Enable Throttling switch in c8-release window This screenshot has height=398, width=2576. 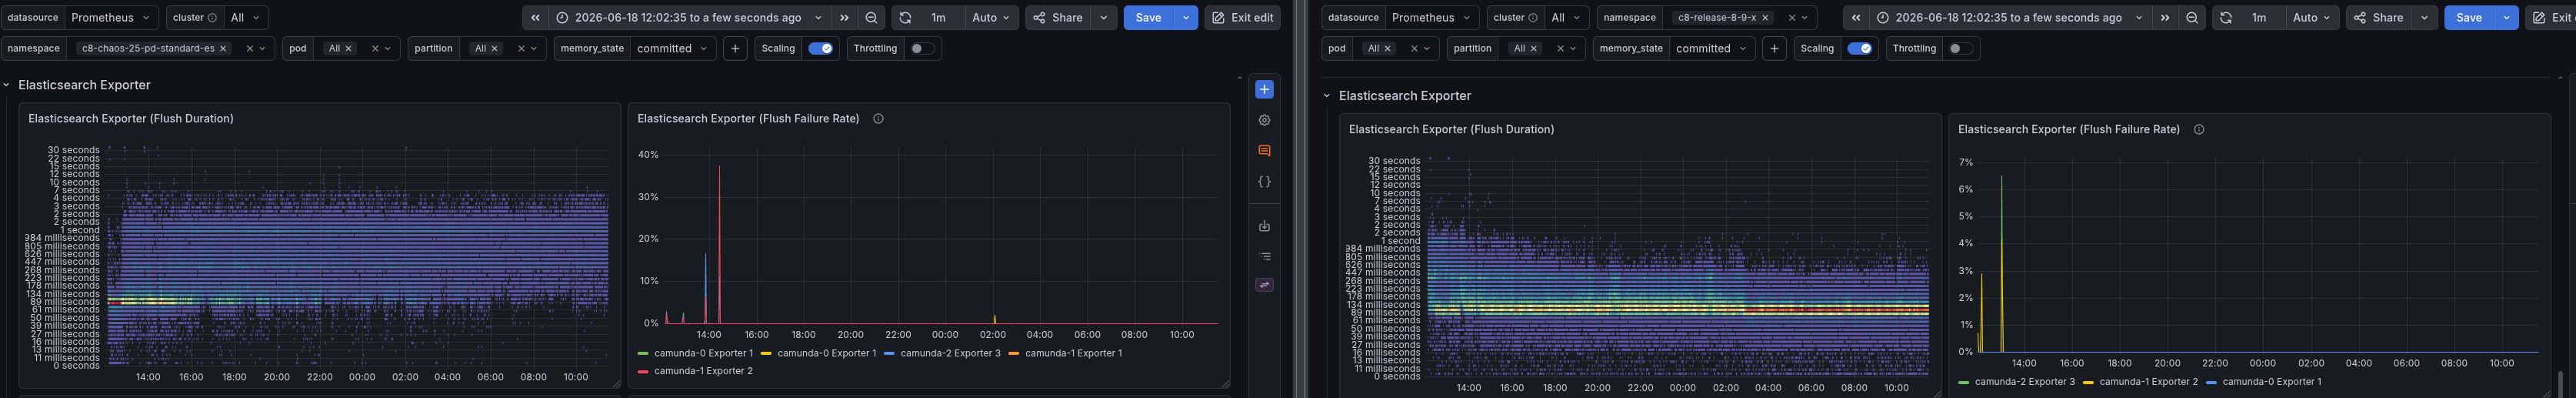click(1960, 48)
